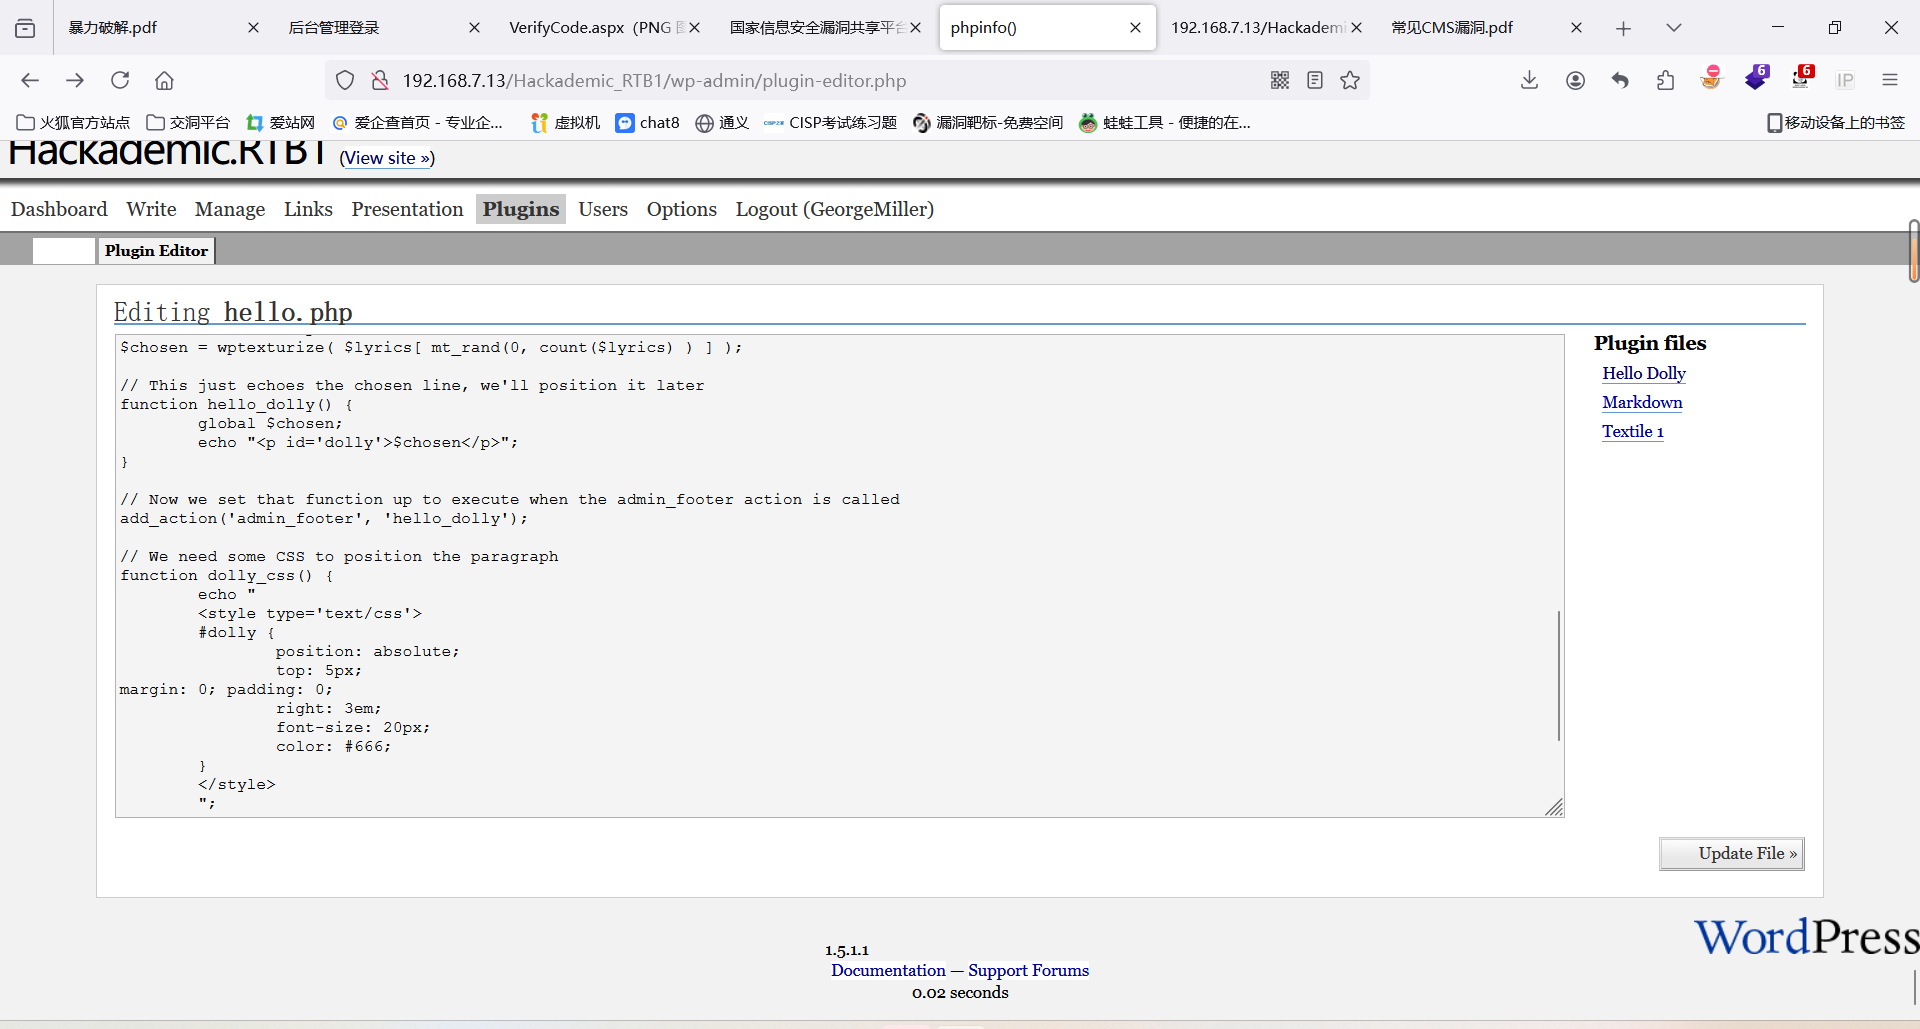
Task: Click the textarea resize handle corner
Action: pyautogui.click(x=1554, y=808)
